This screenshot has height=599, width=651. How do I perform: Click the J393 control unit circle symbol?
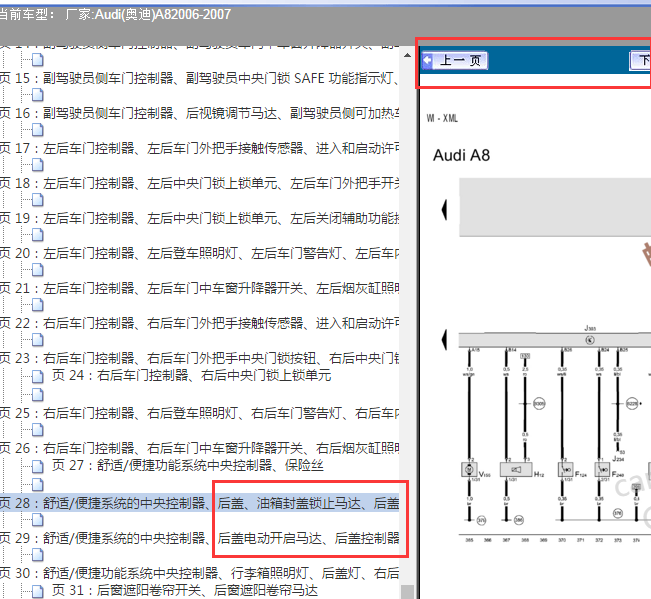pos(590,340)
